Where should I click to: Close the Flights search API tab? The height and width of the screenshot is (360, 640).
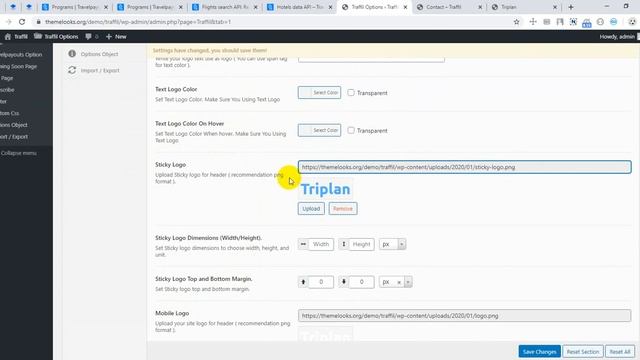(x=256, y=7)
